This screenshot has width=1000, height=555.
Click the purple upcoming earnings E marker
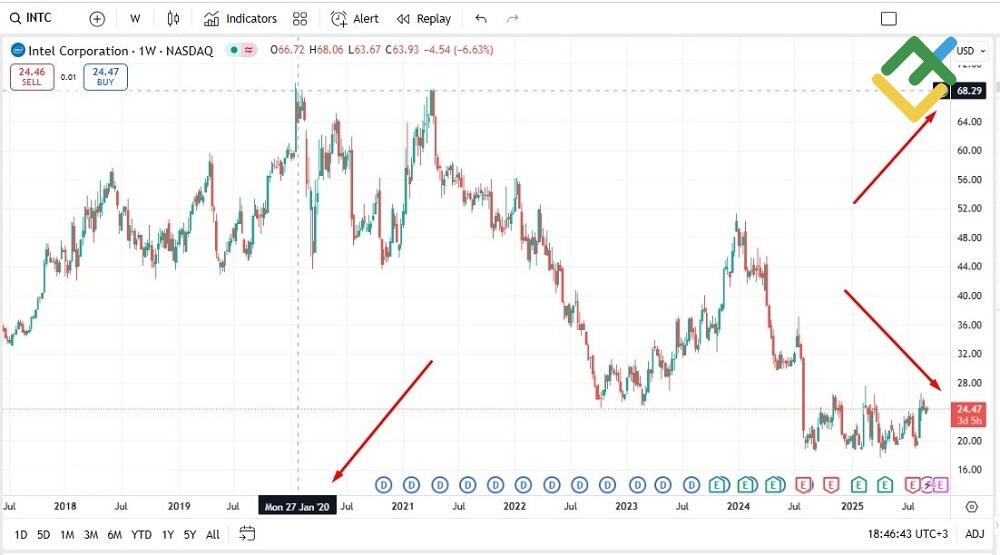click(940, 485)
